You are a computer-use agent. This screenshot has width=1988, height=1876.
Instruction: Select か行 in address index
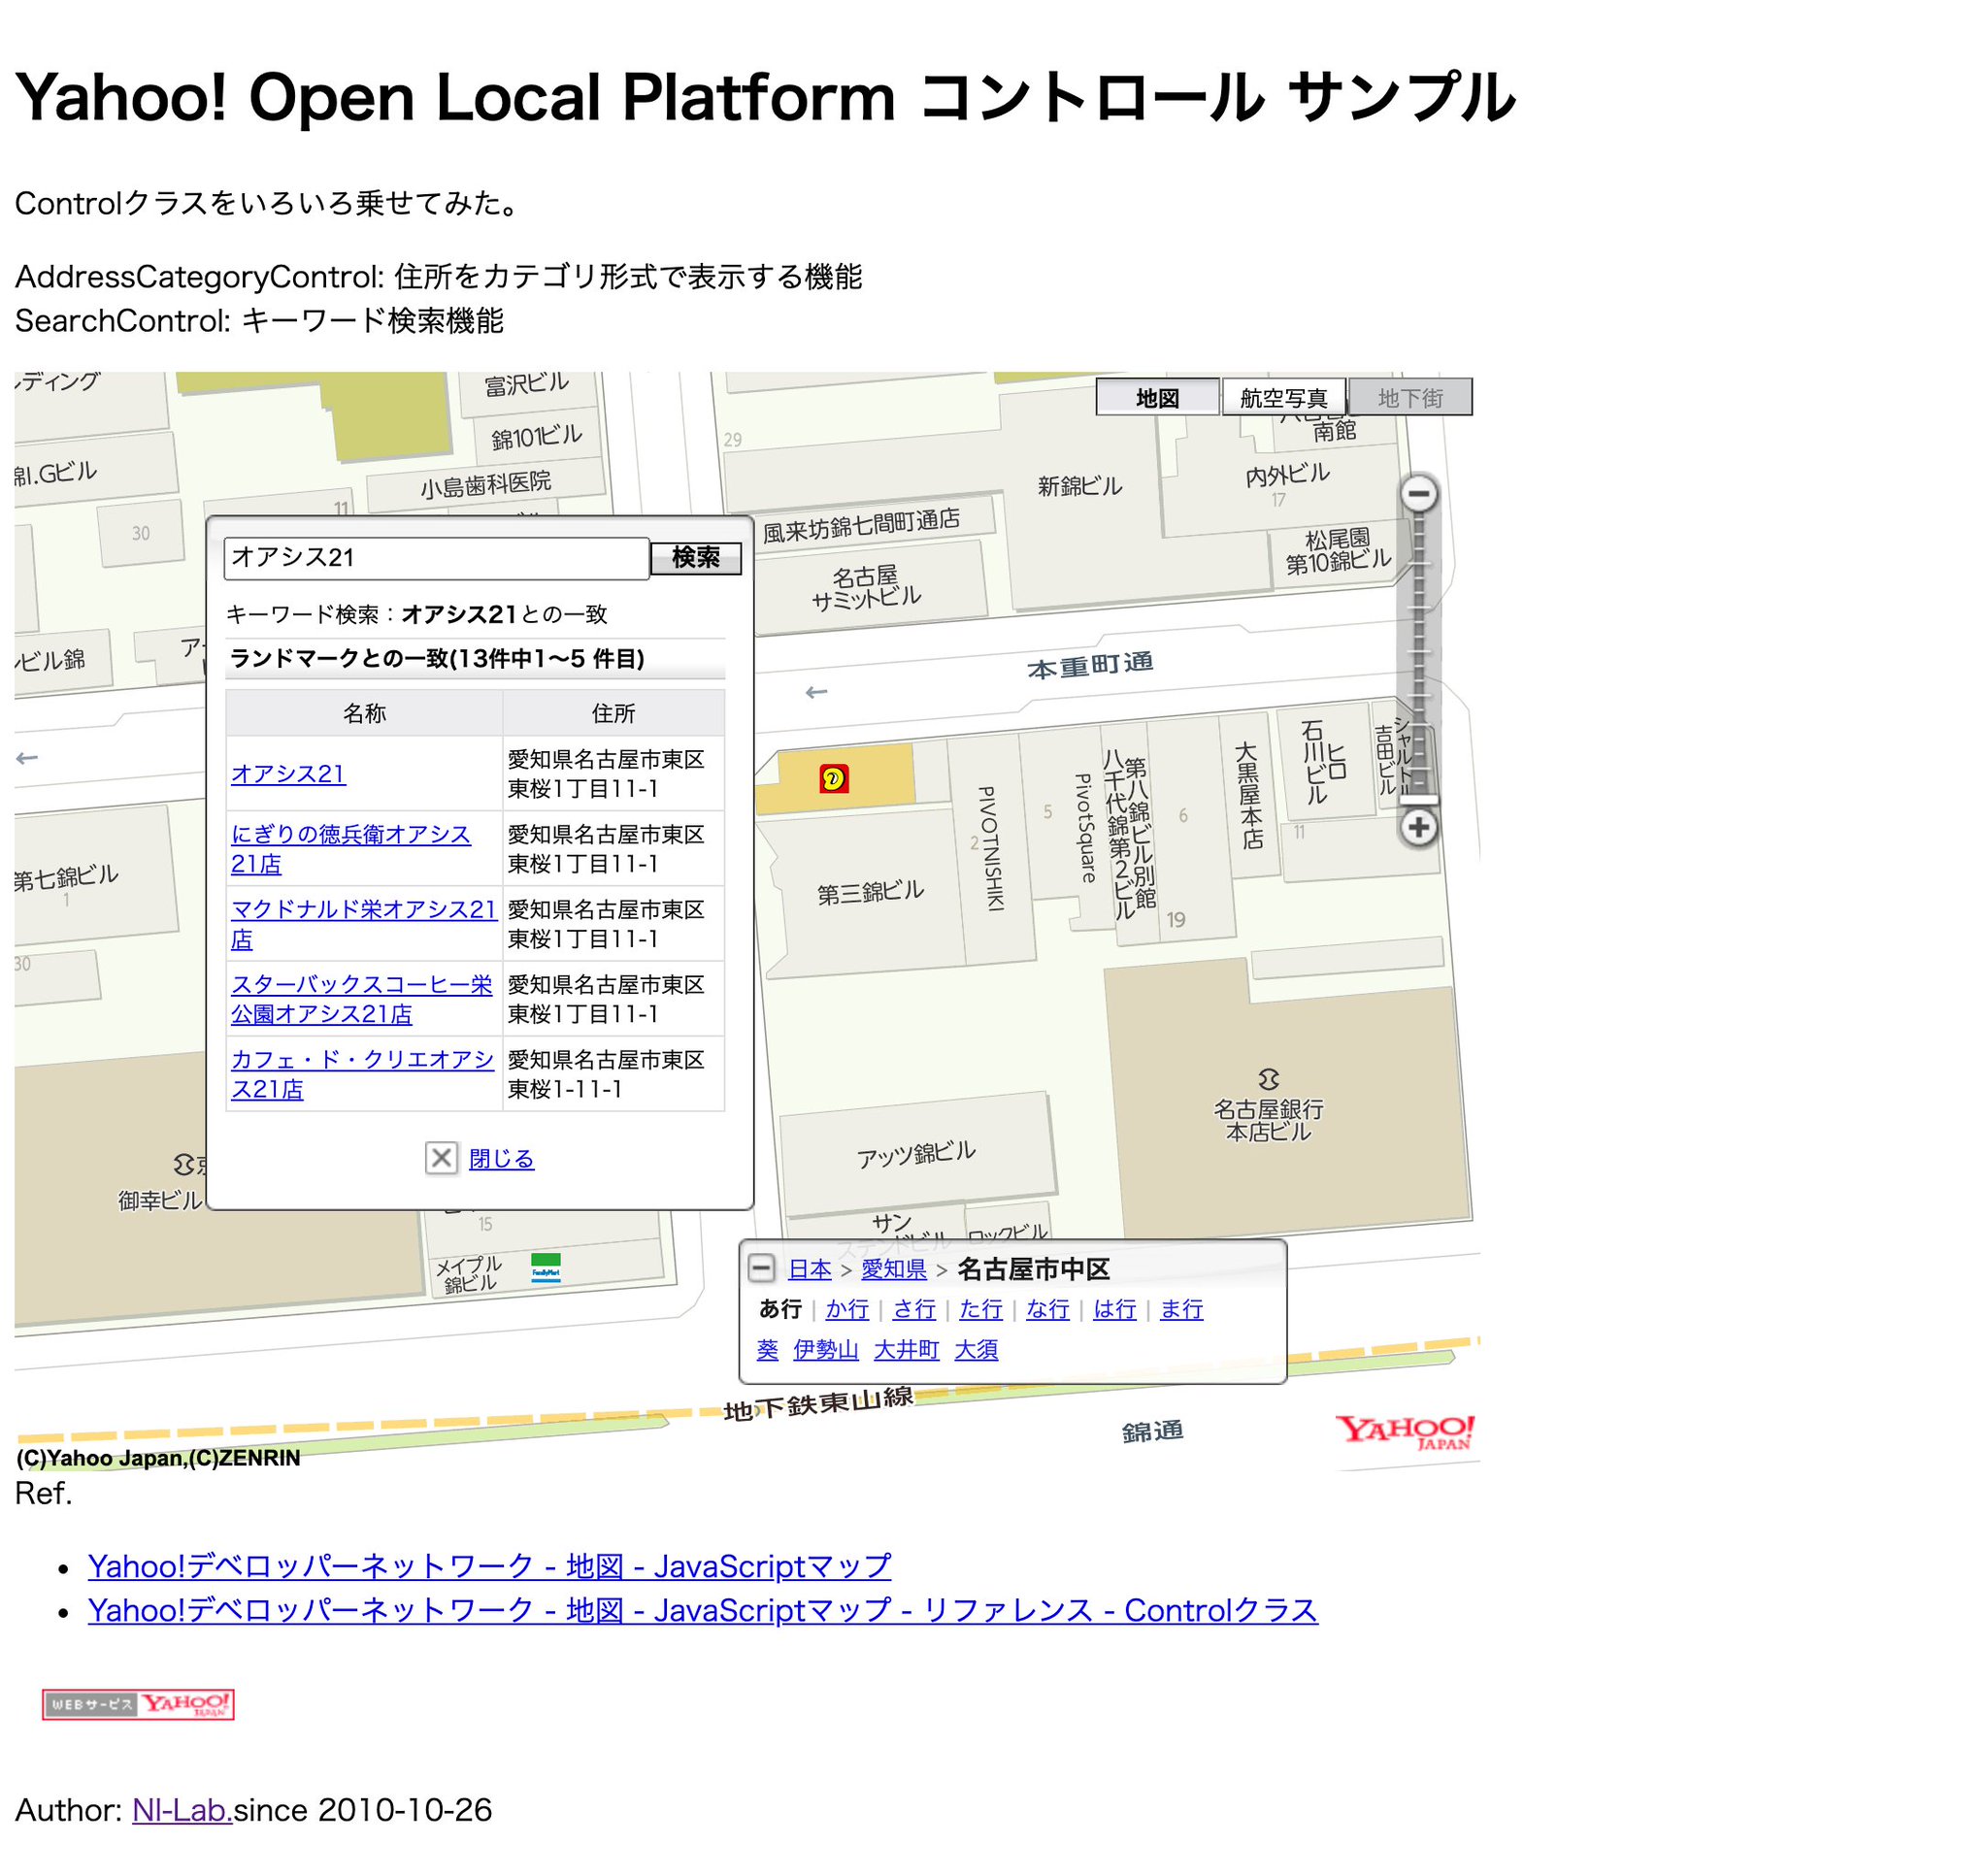pos(847,1310)
